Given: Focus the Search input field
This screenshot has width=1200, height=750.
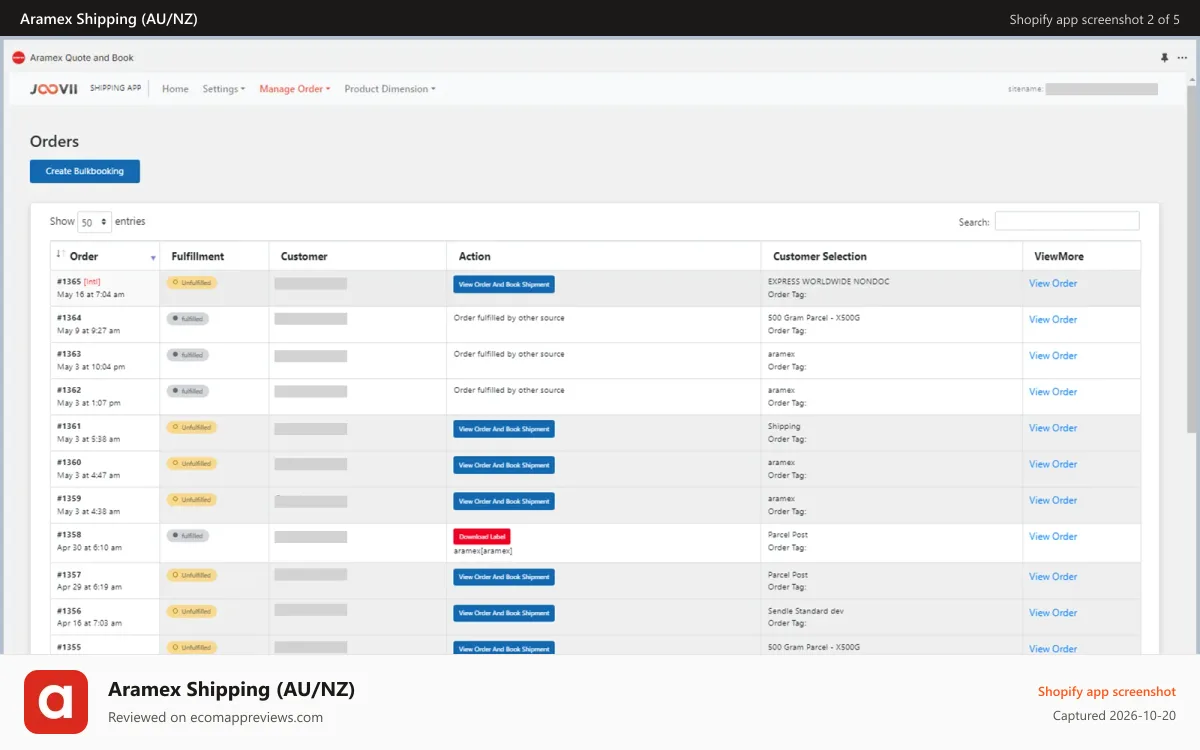Looking at the screenshot, I should point(1067,221).
